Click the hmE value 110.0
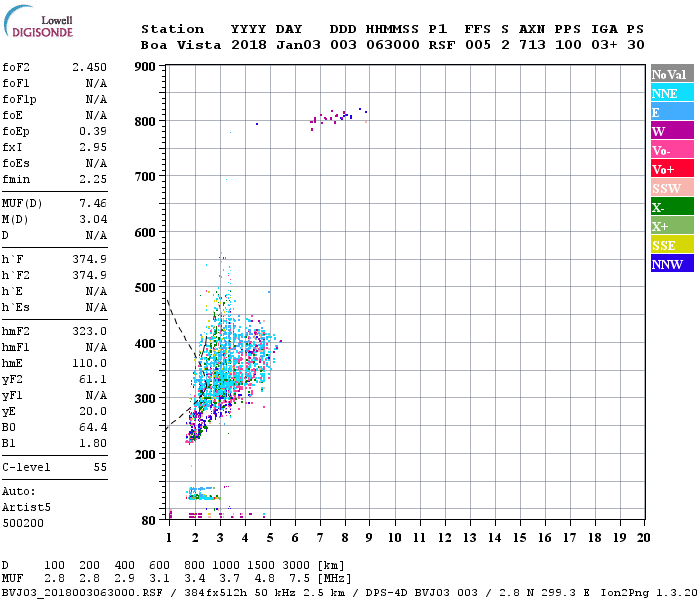The width and height of the screenshot is (700, 600). point(89,363)
